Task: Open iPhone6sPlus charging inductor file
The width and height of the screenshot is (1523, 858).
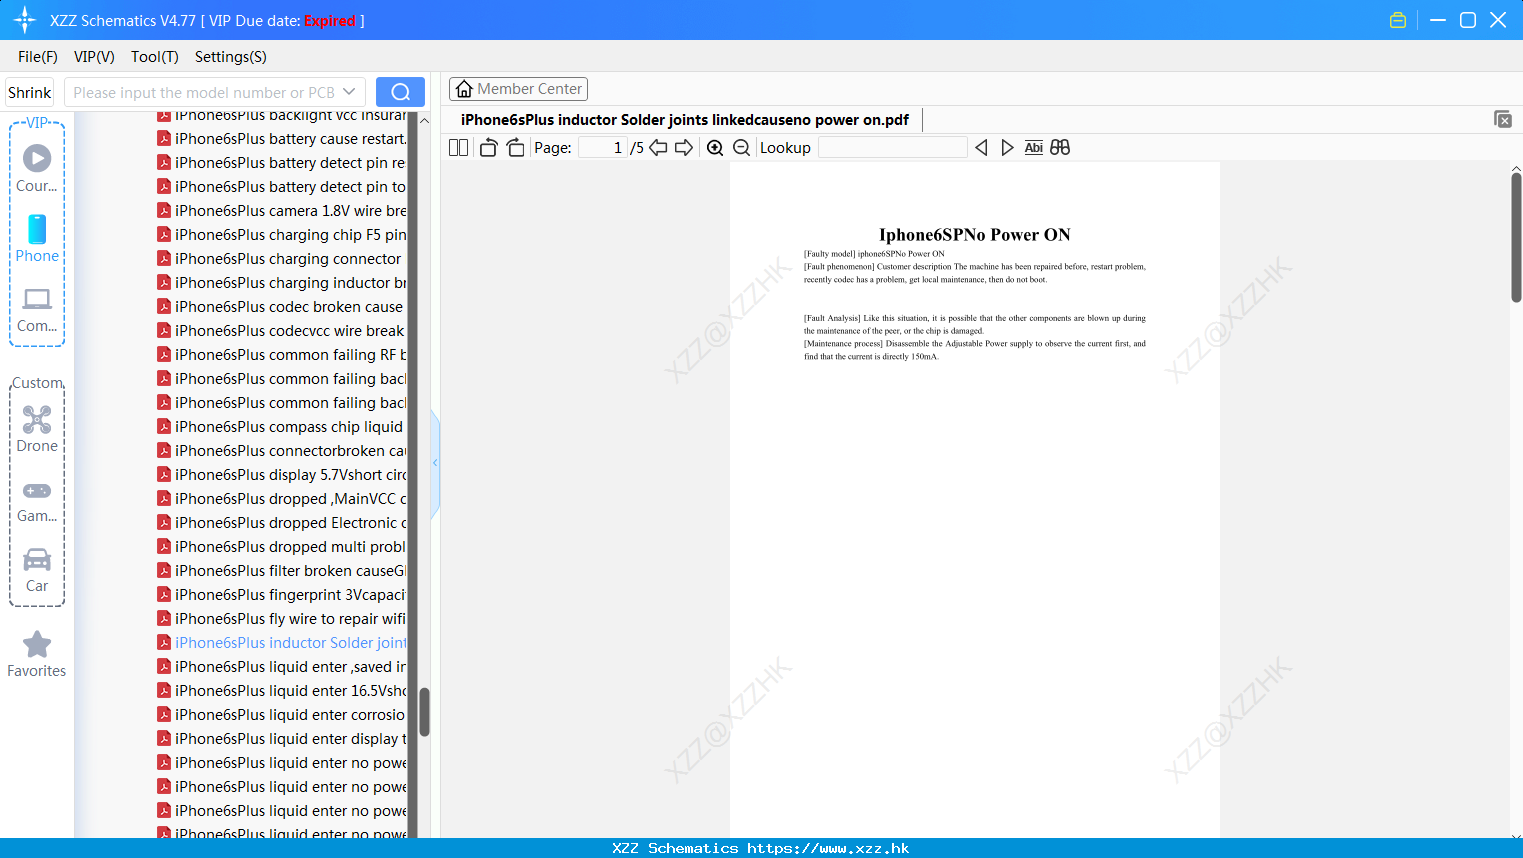Action: pyautogui.click(x=282, y=283)
